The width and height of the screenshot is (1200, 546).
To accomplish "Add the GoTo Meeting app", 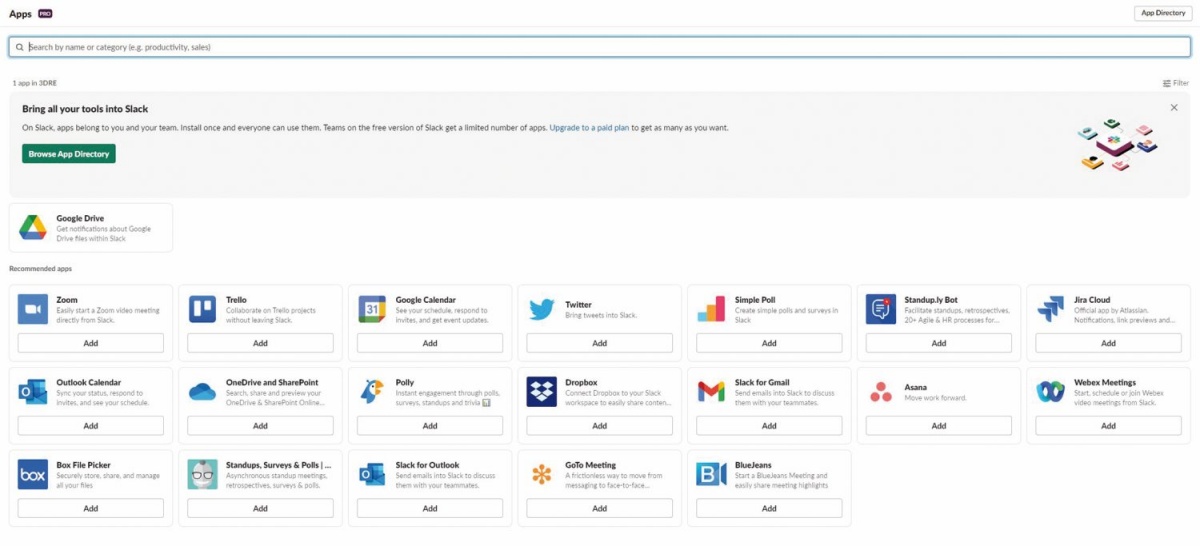I will 600,508.
